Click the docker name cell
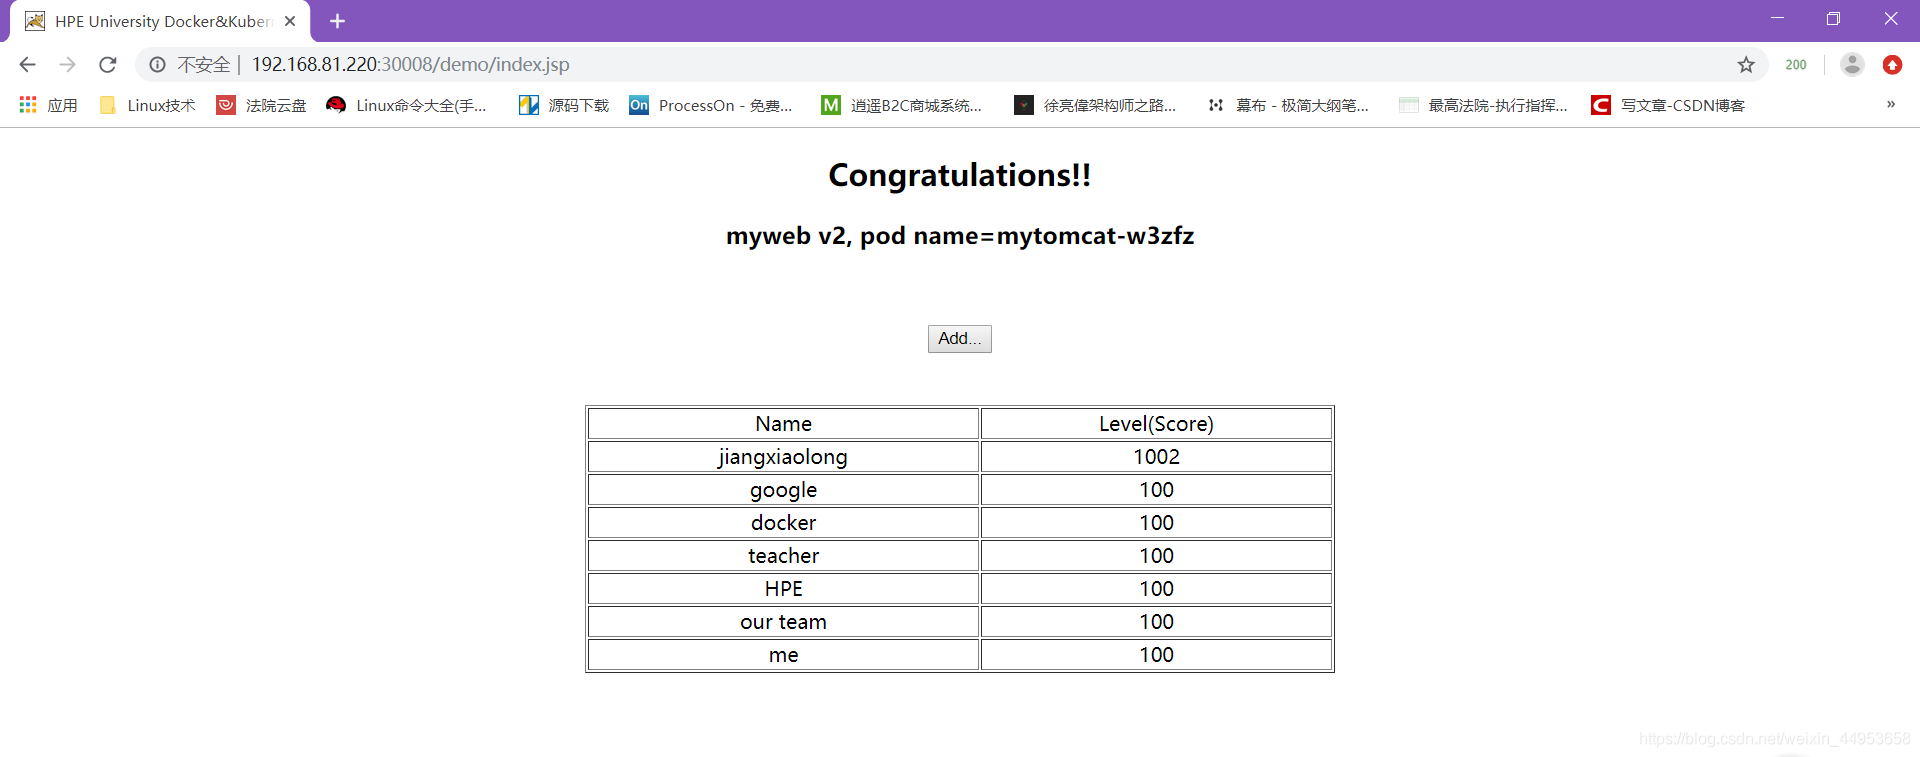1920x757 pixels. point(784,523)
